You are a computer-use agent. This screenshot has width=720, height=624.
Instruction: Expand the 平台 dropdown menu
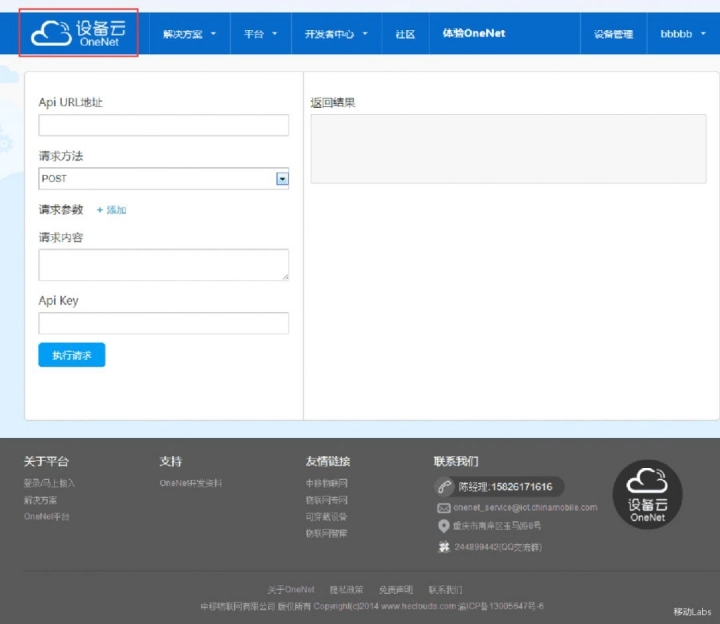click(260, 34)
